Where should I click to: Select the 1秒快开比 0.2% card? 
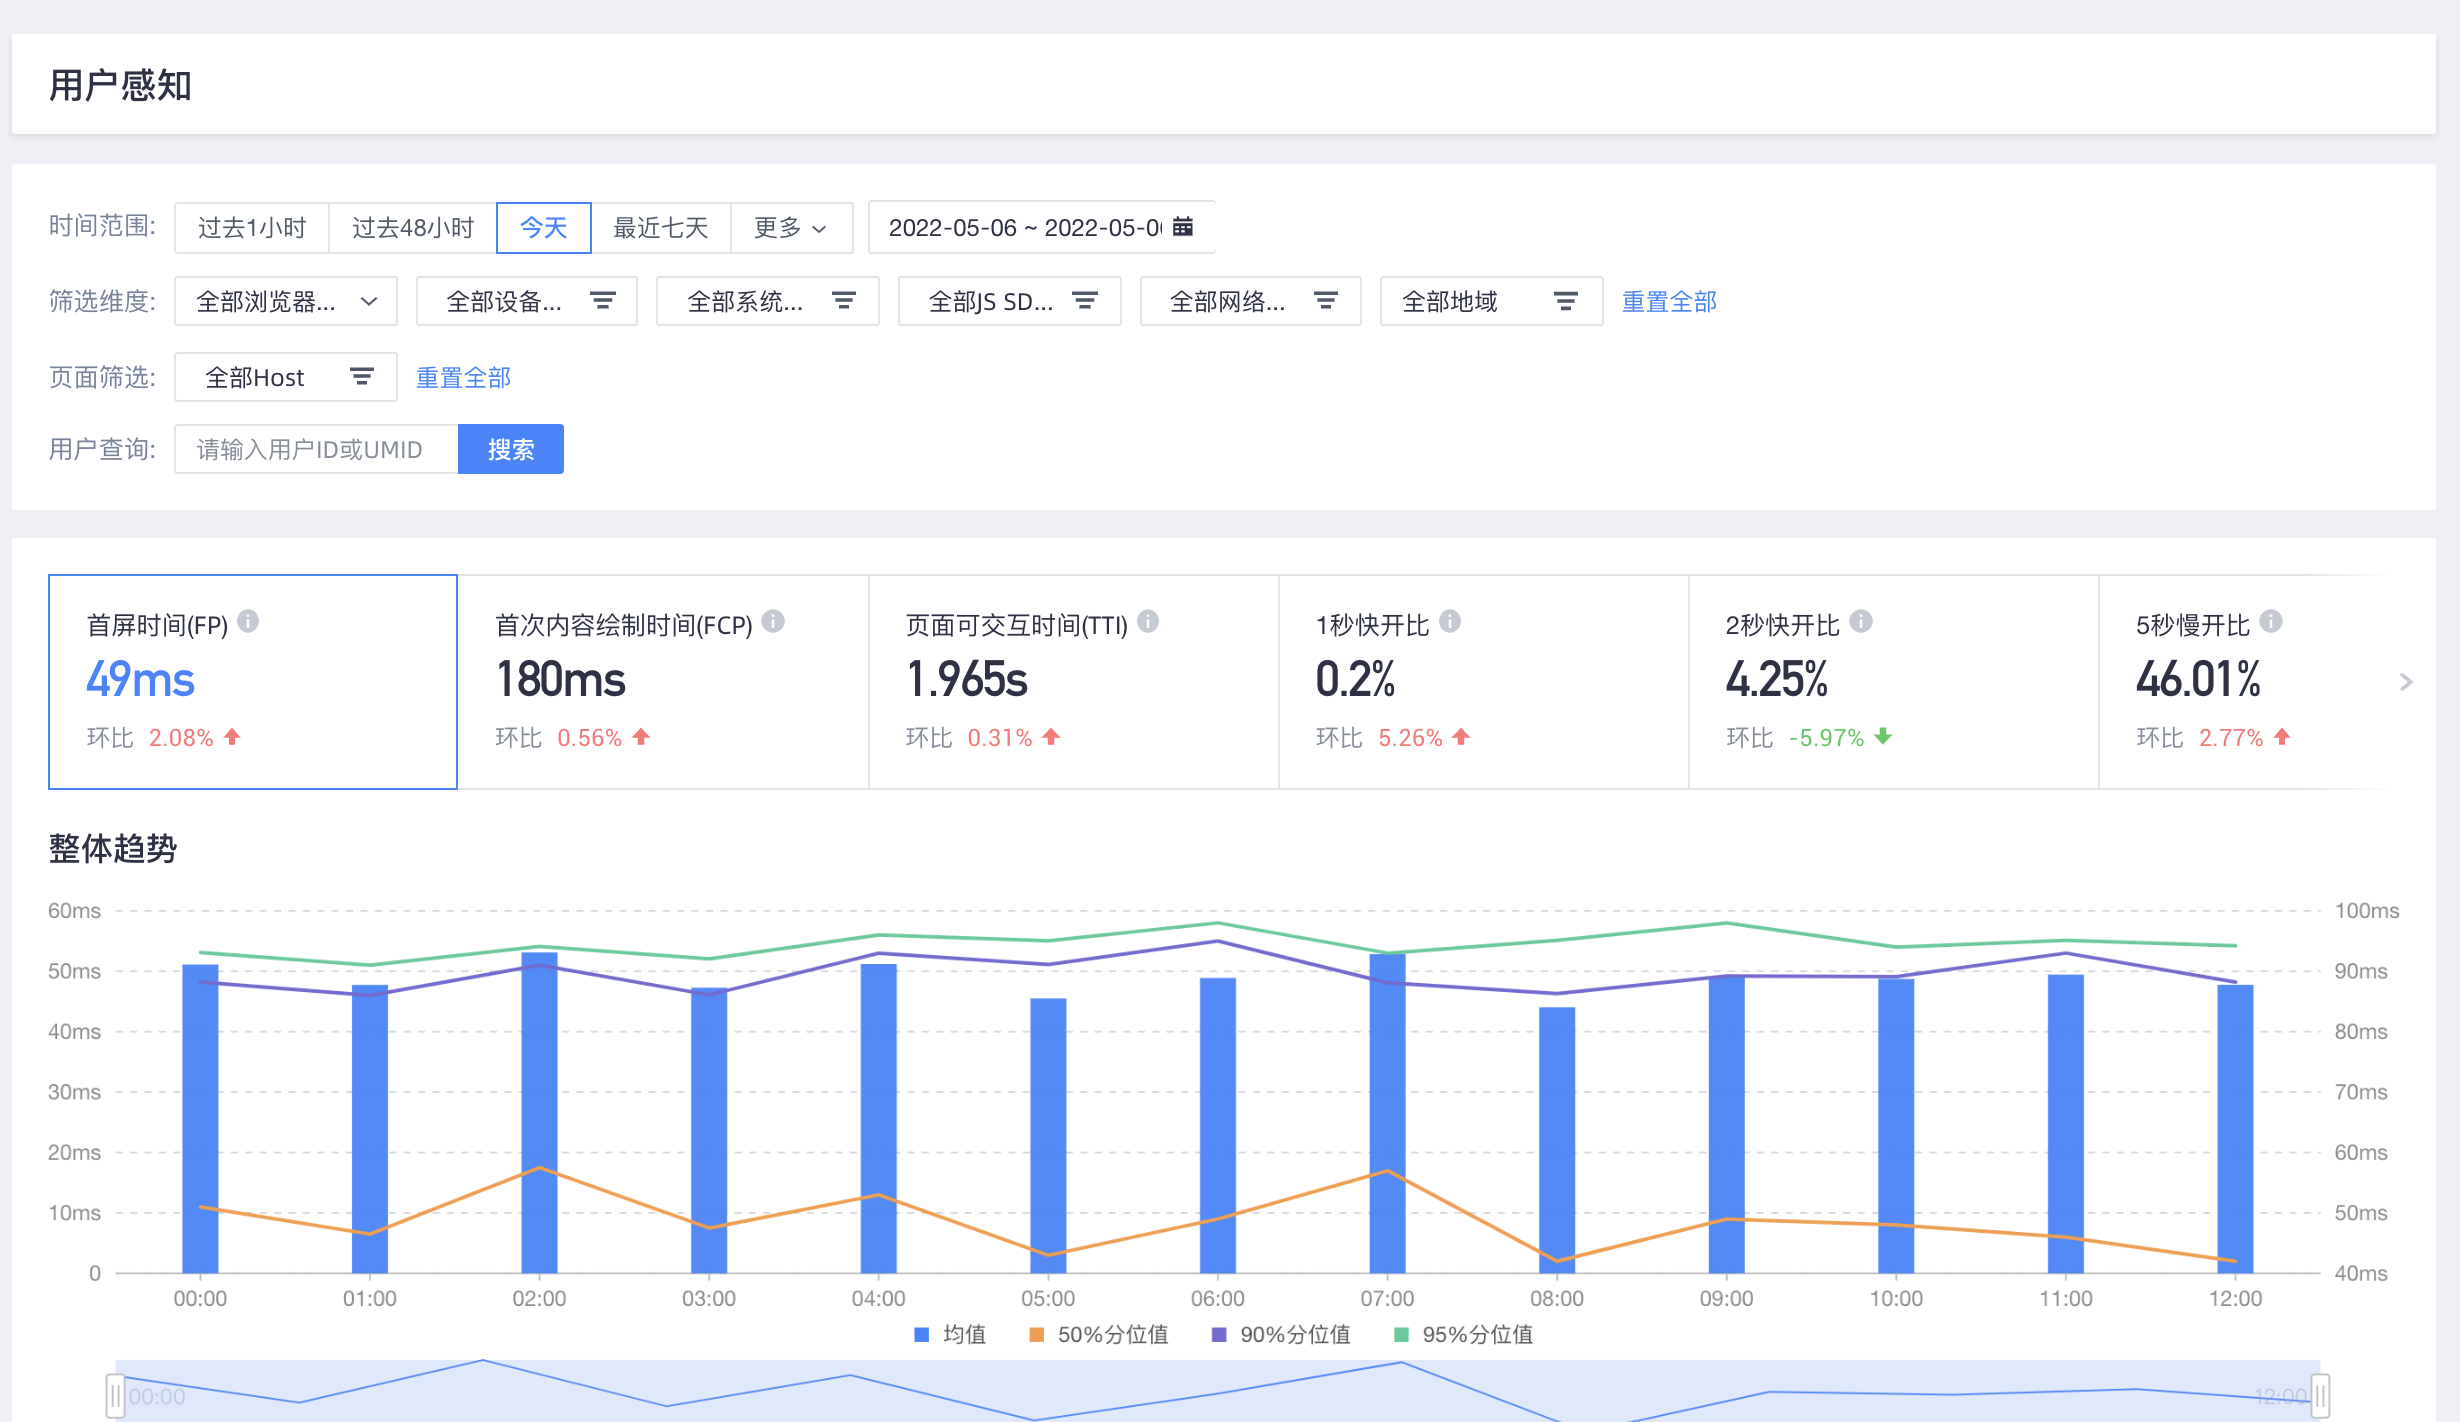point(1484,682)
